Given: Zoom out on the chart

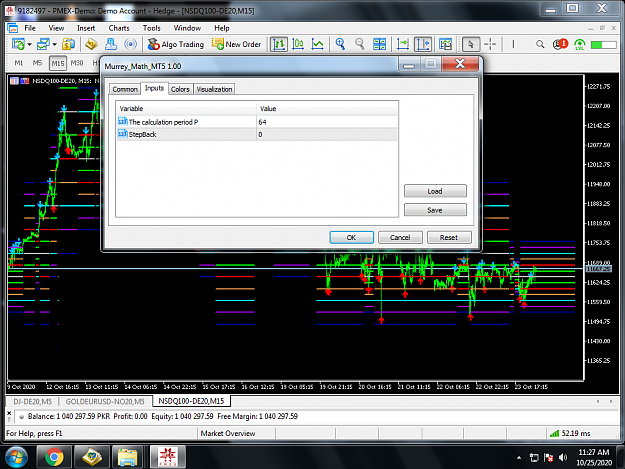Looking at the screenshot, I should click(360, 44).
